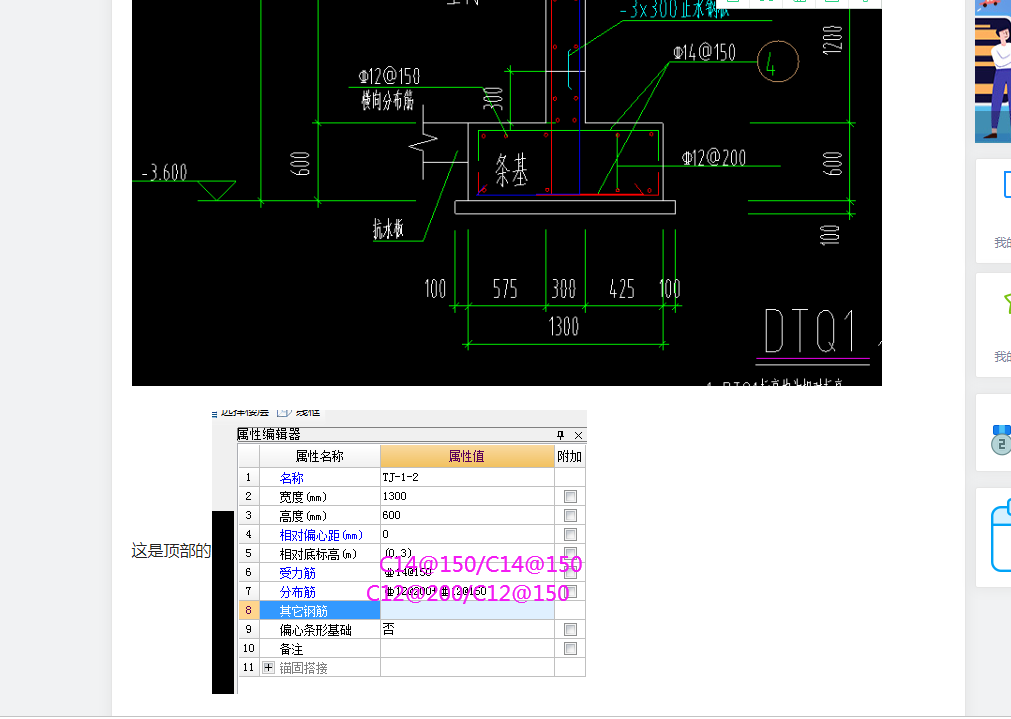
Task: Open the illustrated banner in the right sidebar
Action: 993,71
